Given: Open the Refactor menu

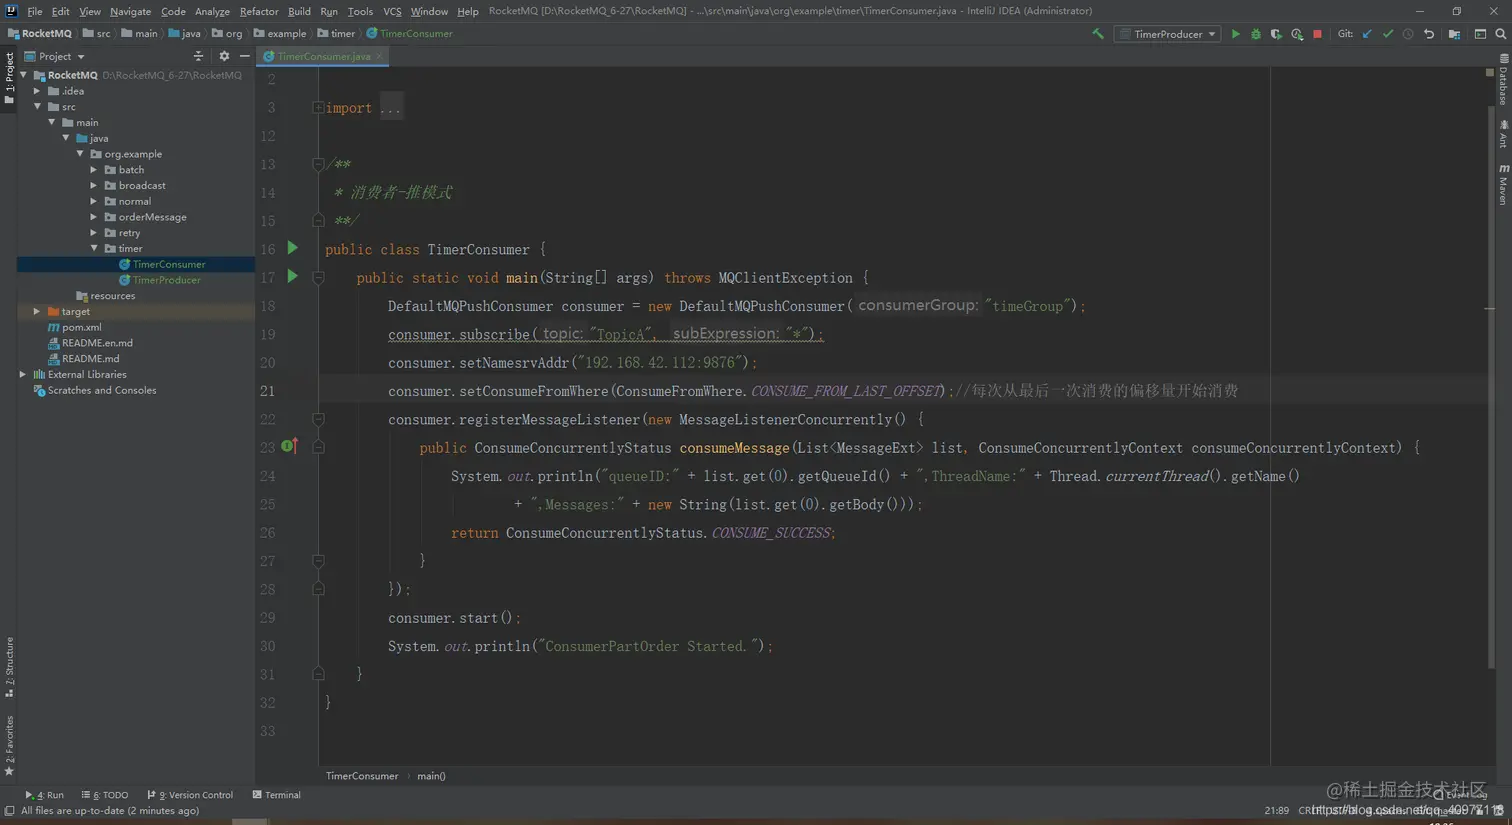Looking at the screenshot, I should coord(259,11).
